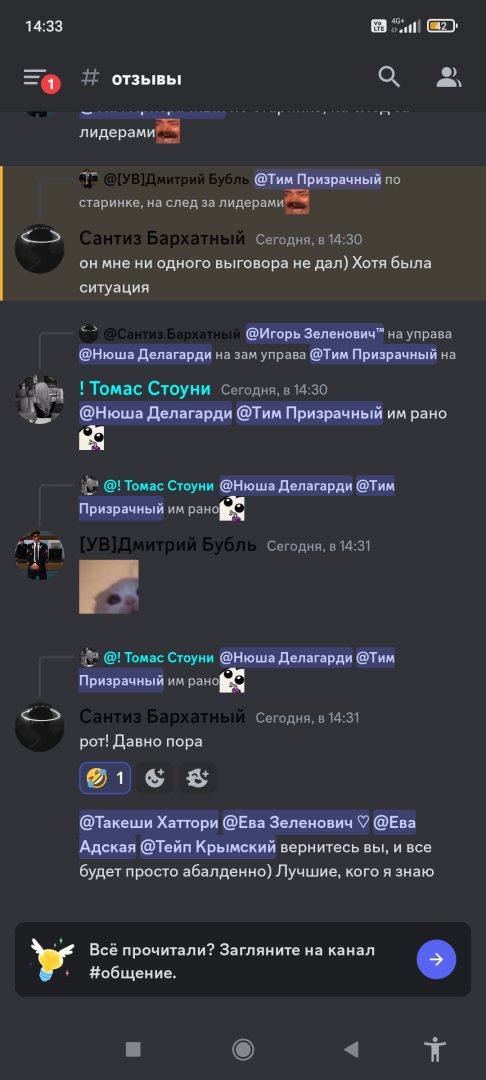Viewport: 486px width, 1080px height.
Task: Go to #общение channel via arrow button
Action: pyautogui.click(x=436, y=959)
